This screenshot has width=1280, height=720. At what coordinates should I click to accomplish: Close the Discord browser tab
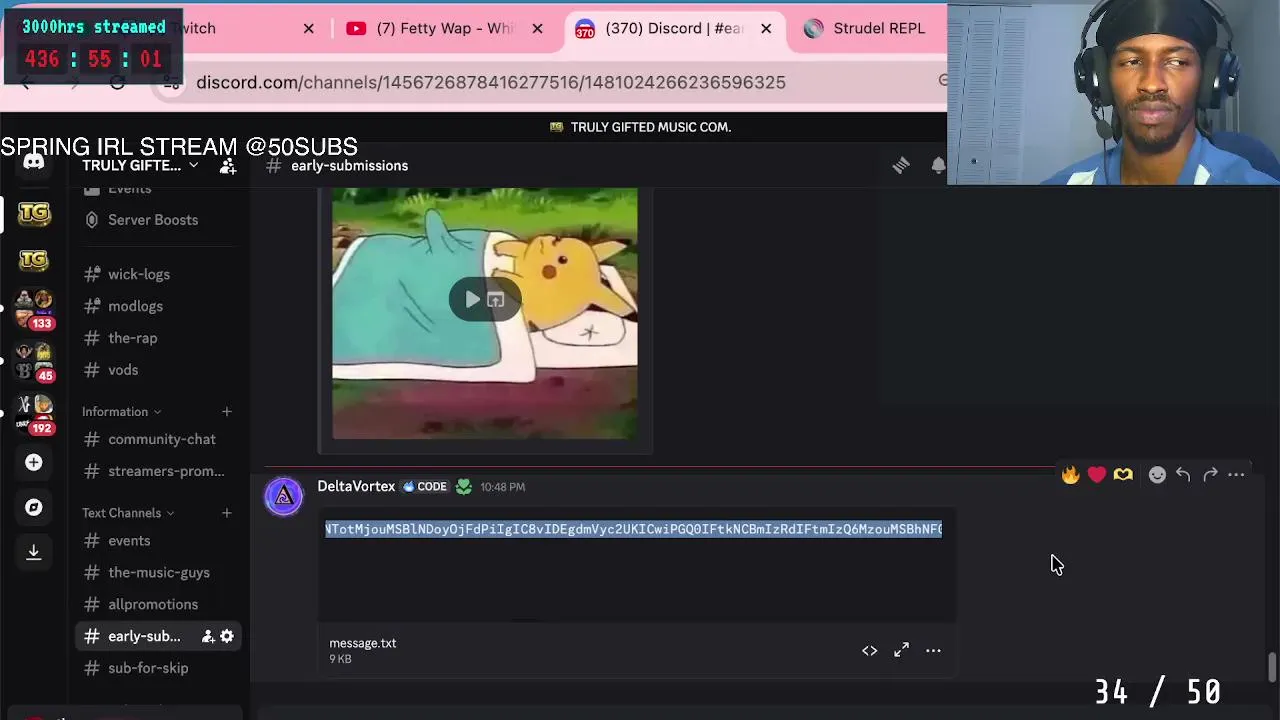(x=766, y=28)
